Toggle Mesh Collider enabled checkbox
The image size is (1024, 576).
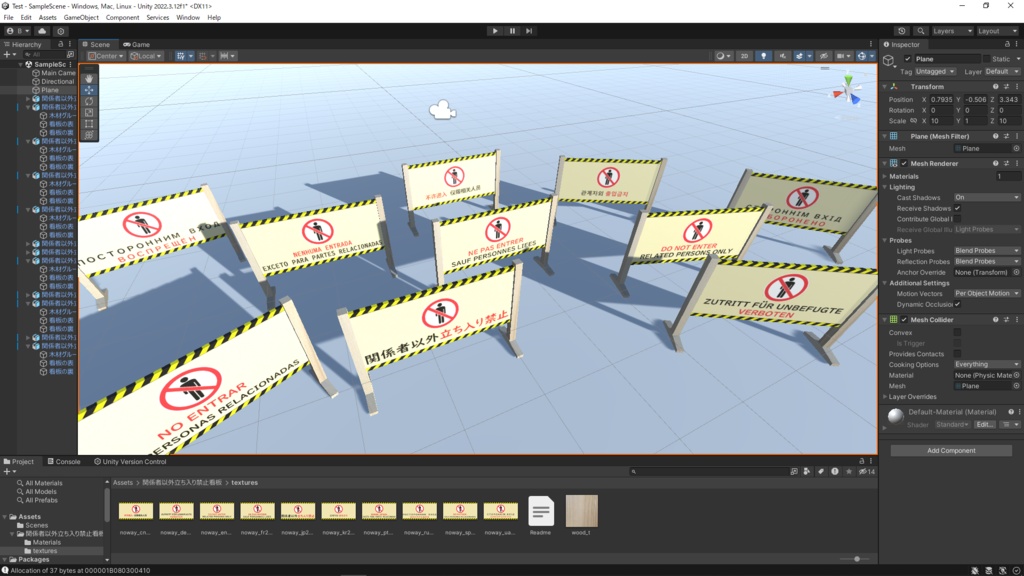(x=904, y=320)
